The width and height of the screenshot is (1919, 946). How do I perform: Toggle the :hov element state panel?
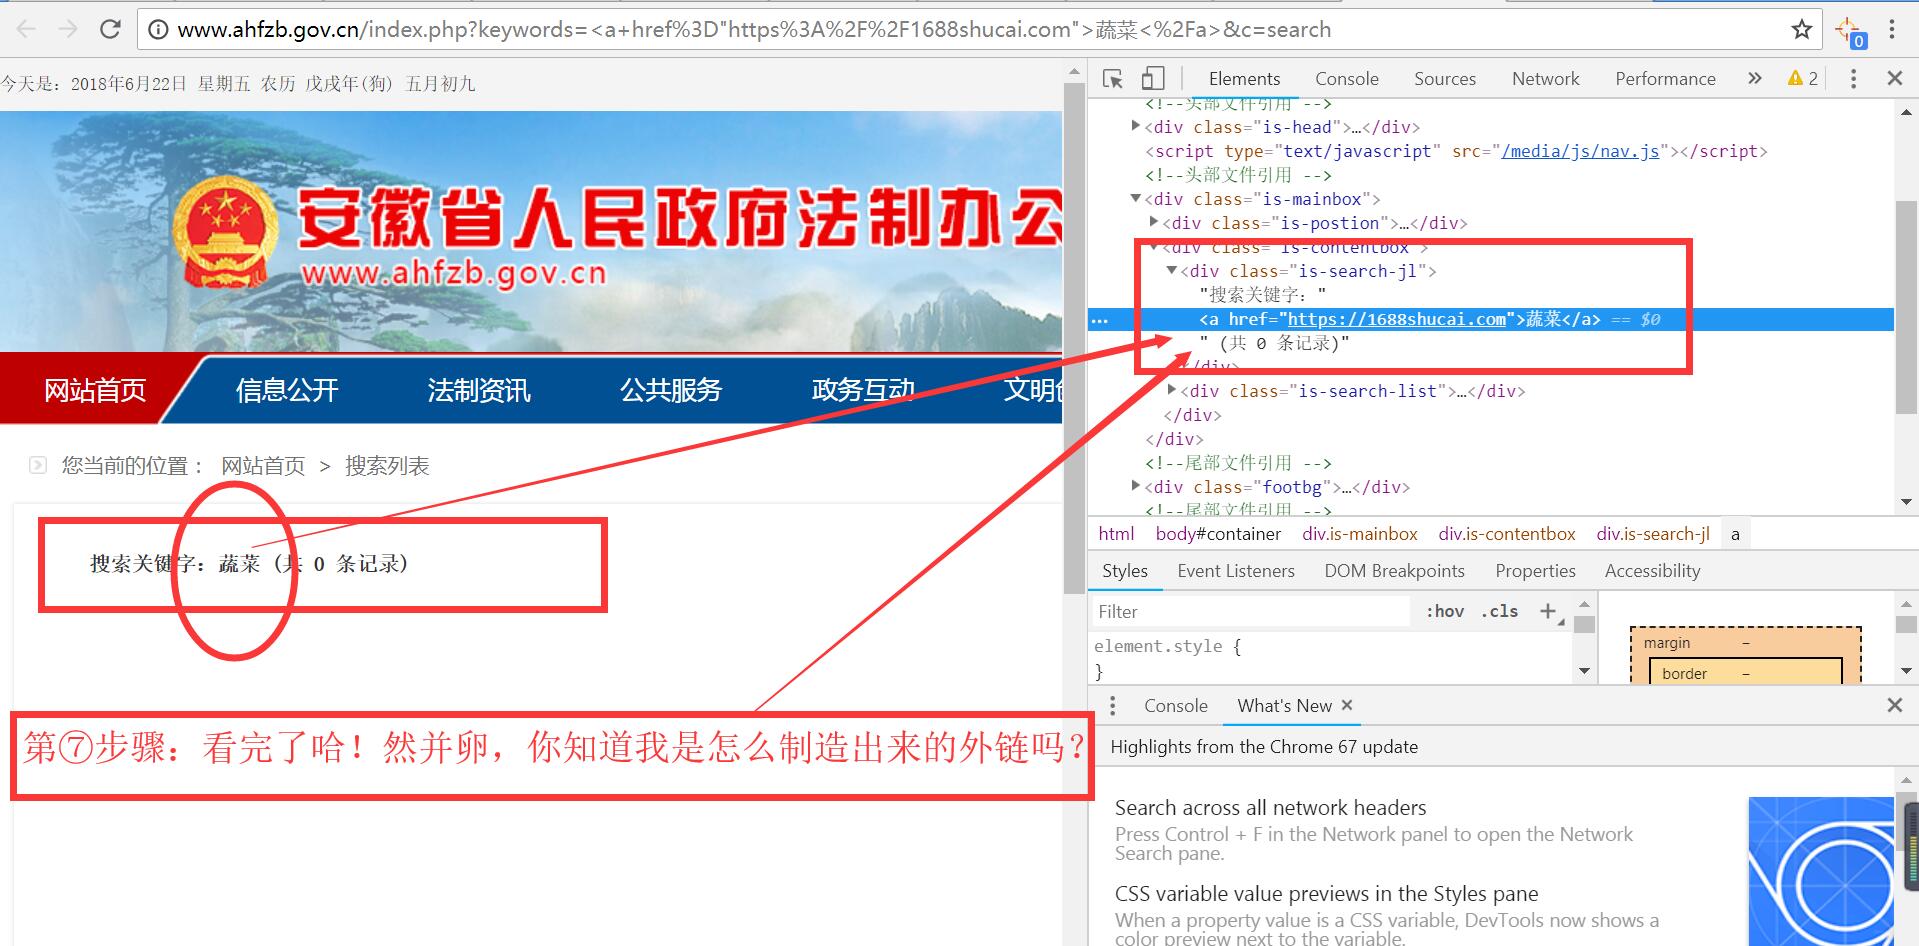[x=1444, y=611]
